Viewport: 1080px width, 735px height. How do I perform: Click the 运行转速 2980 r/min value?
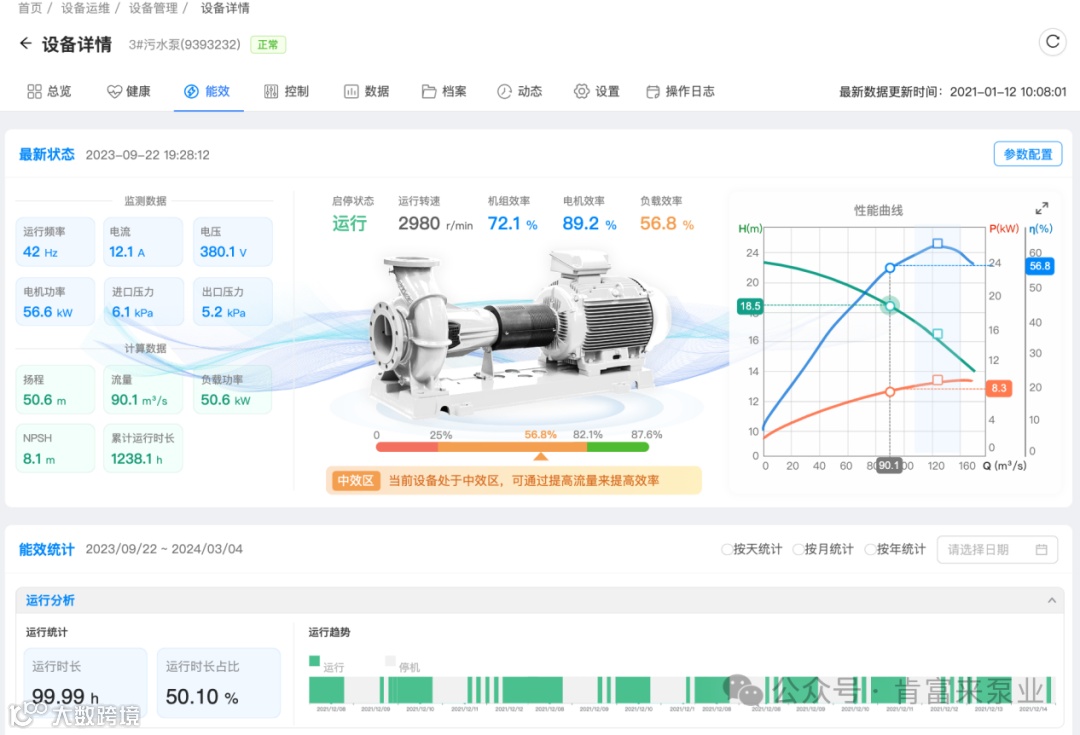tap(435, 223)
